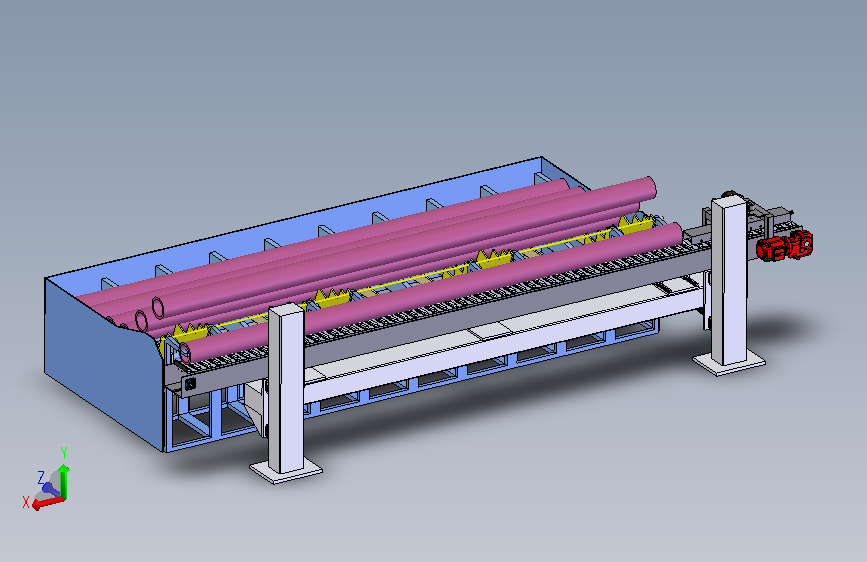
Task: Select the white support column near the motor
Action: (x=729, y=285)
